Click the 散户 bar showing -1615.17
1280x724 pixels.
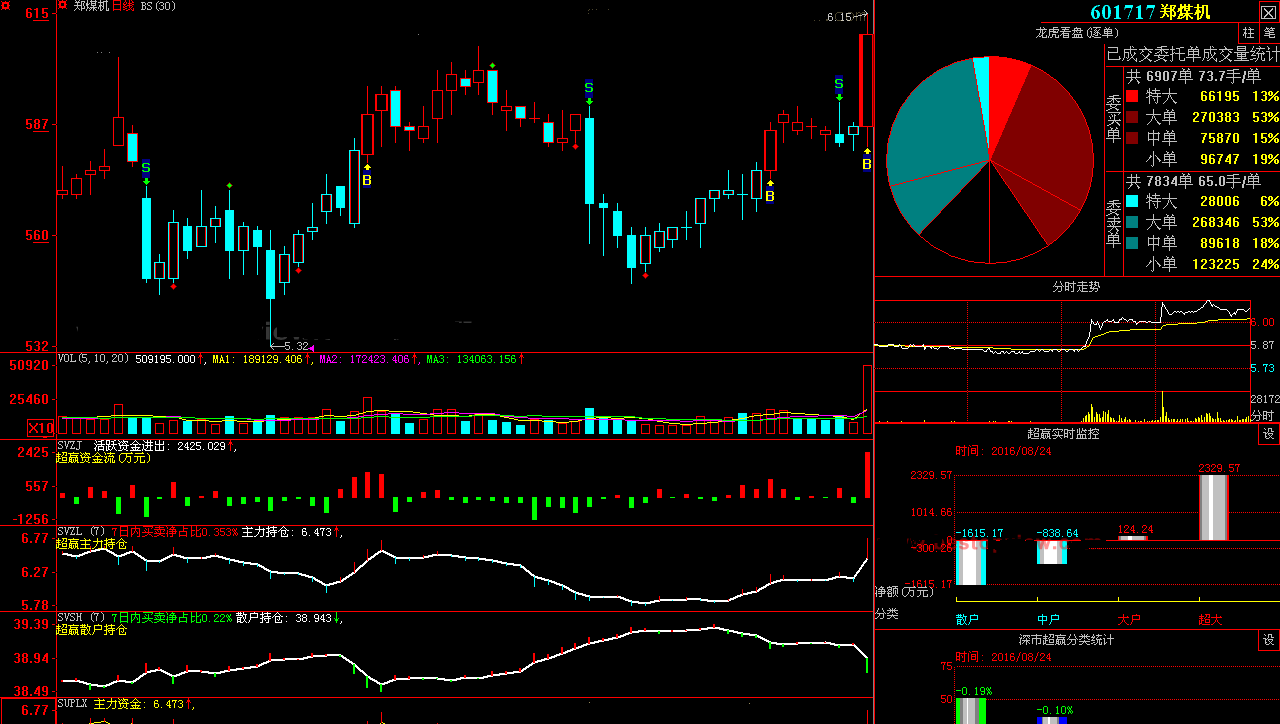971,562
